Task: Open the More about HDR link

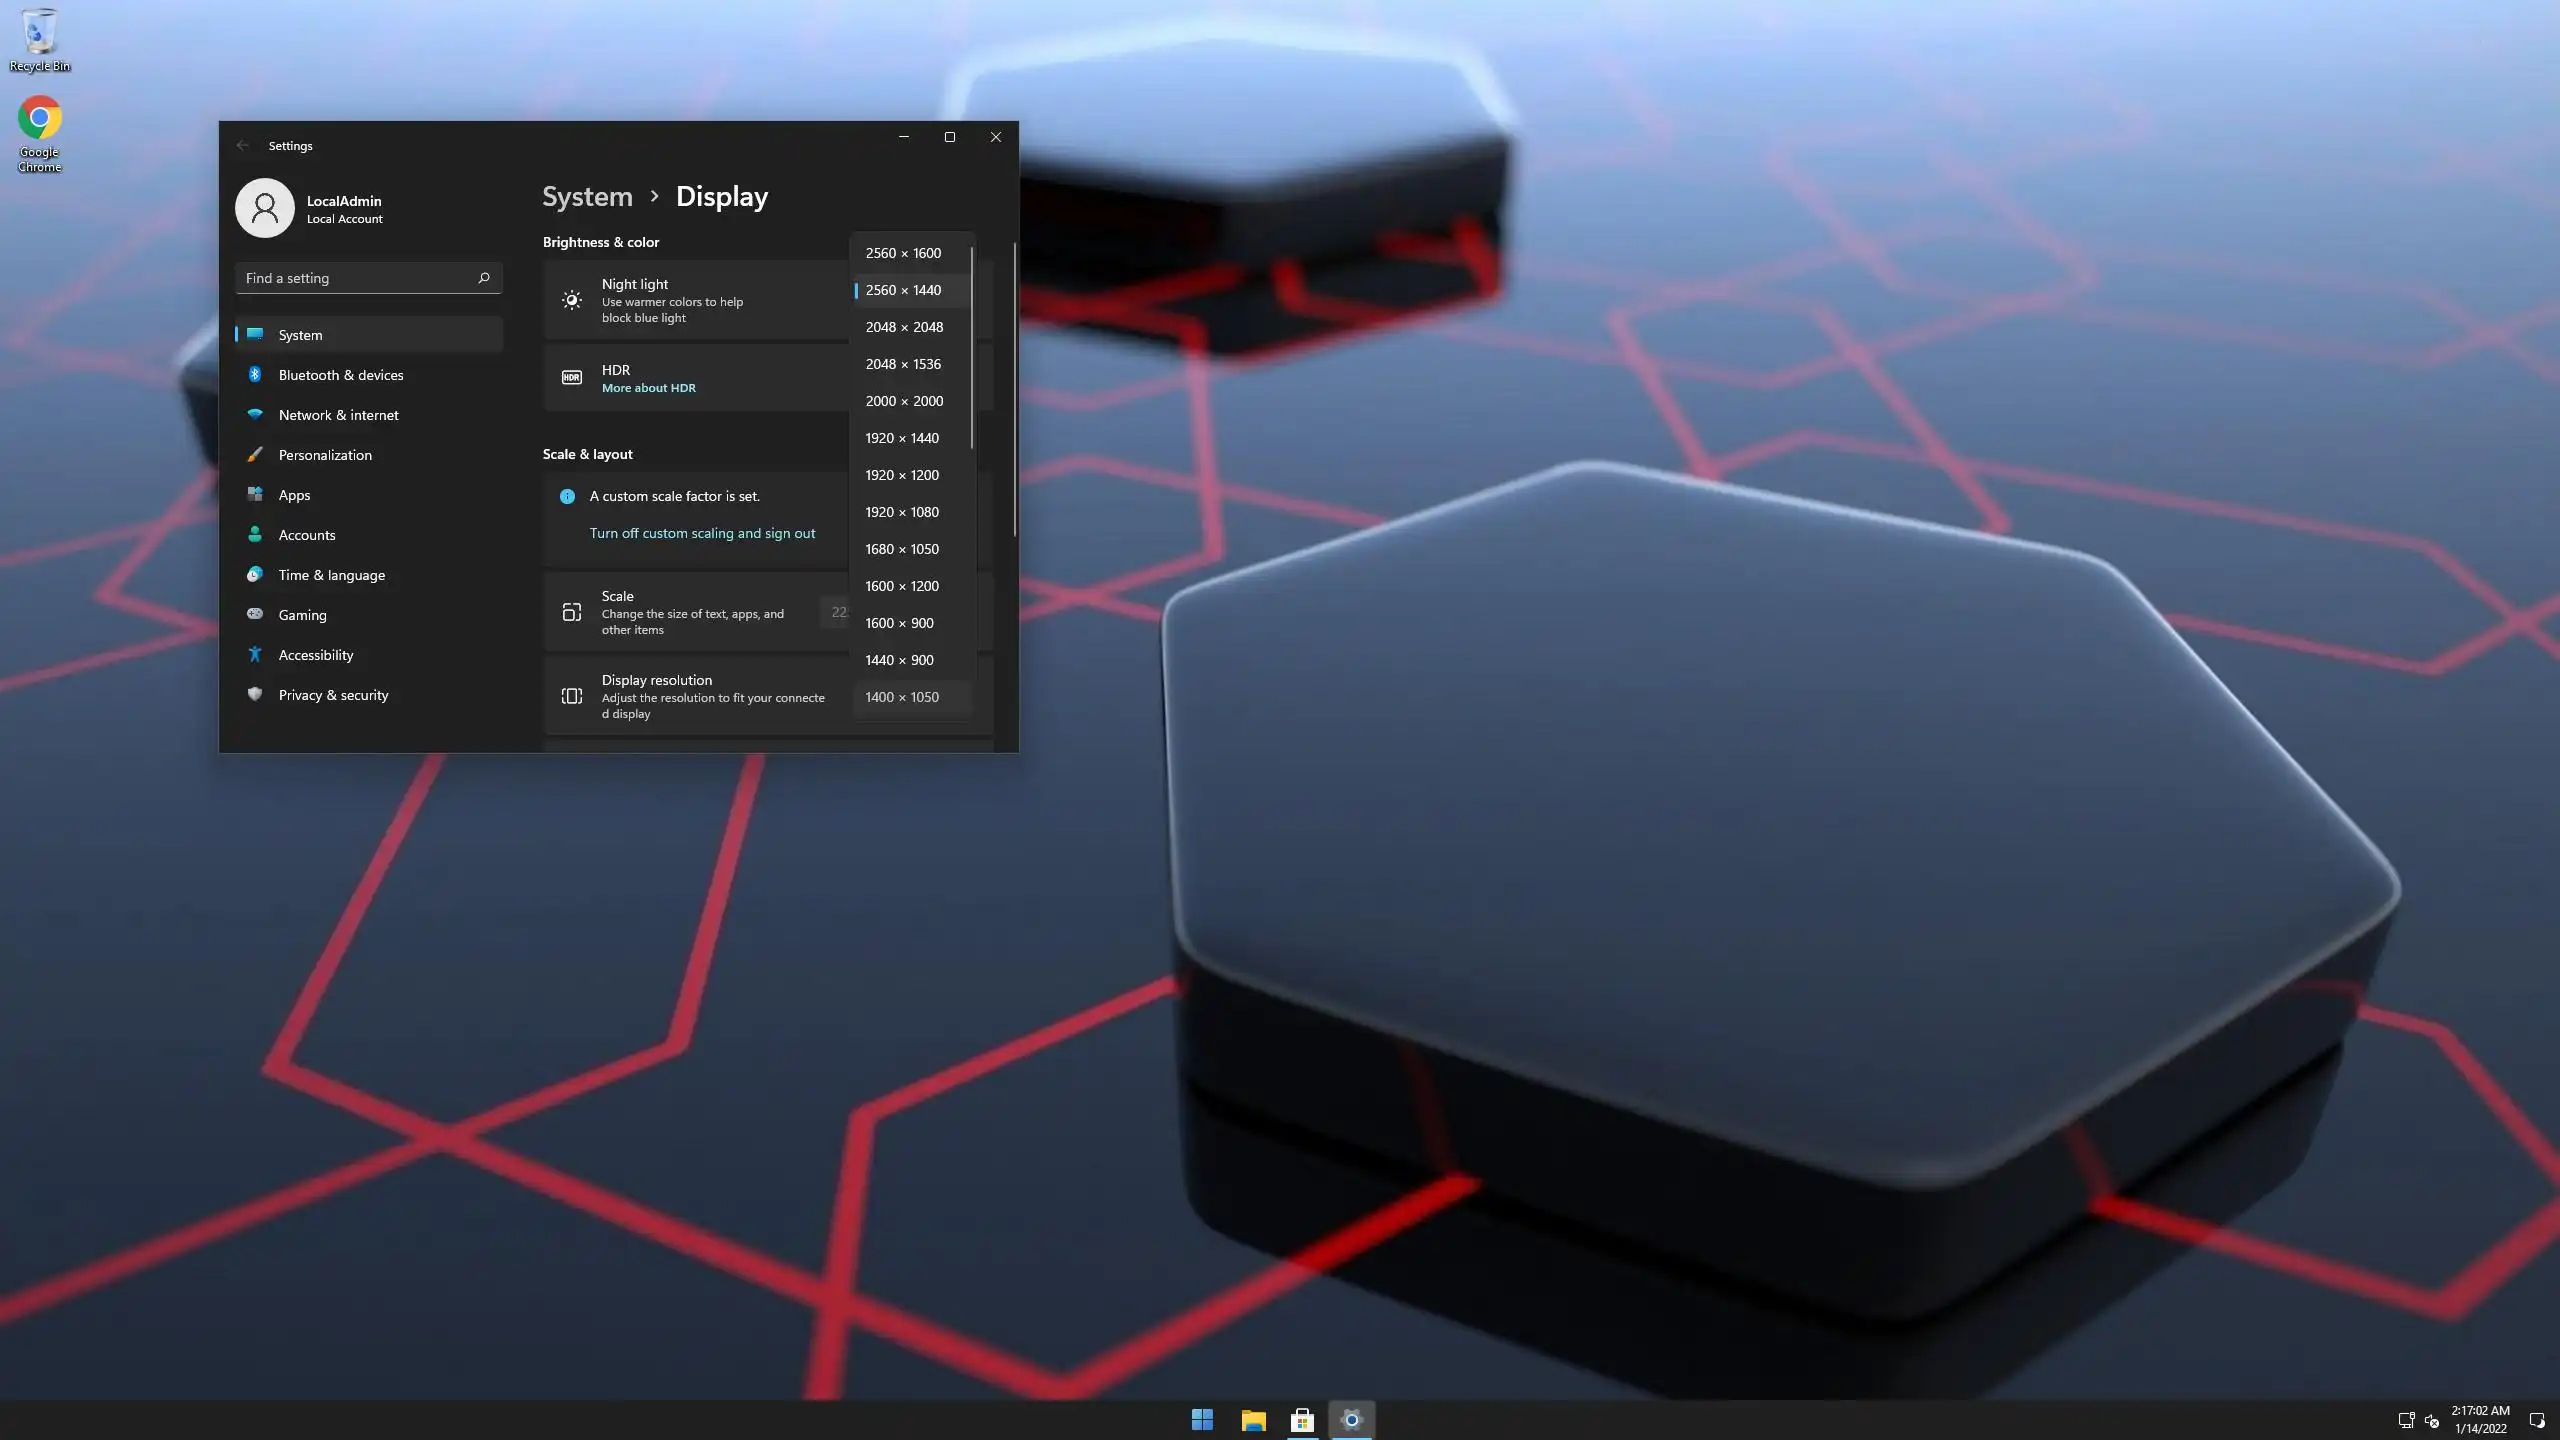Action: tap(648, 388)
